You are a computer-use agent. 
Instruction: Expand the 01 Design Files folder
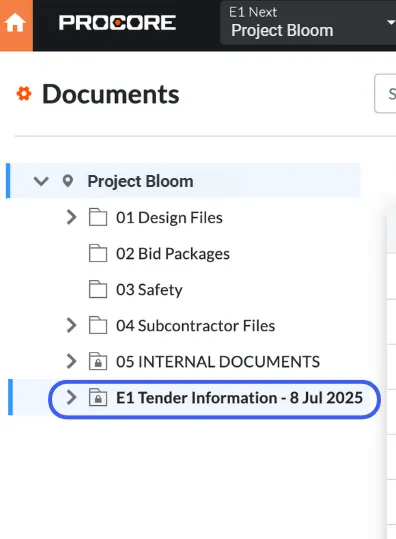(x=71, y=217)
